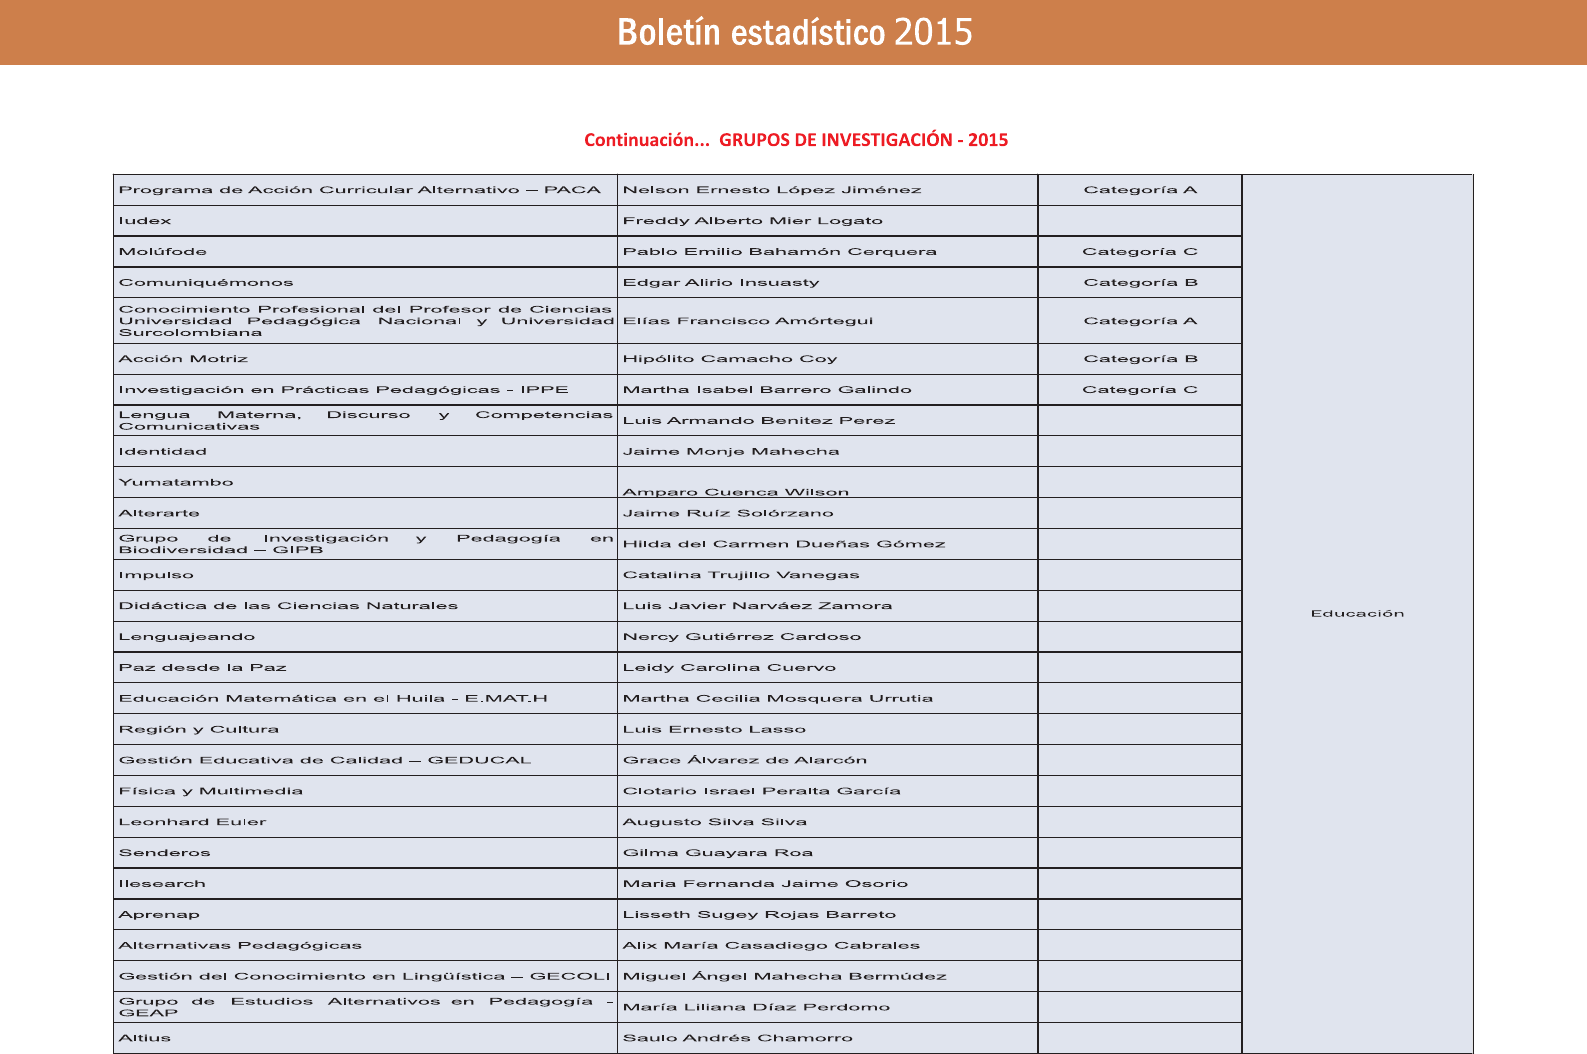
Task: Select the 'Educación' merged column cell
Action: pos(1357,613)
